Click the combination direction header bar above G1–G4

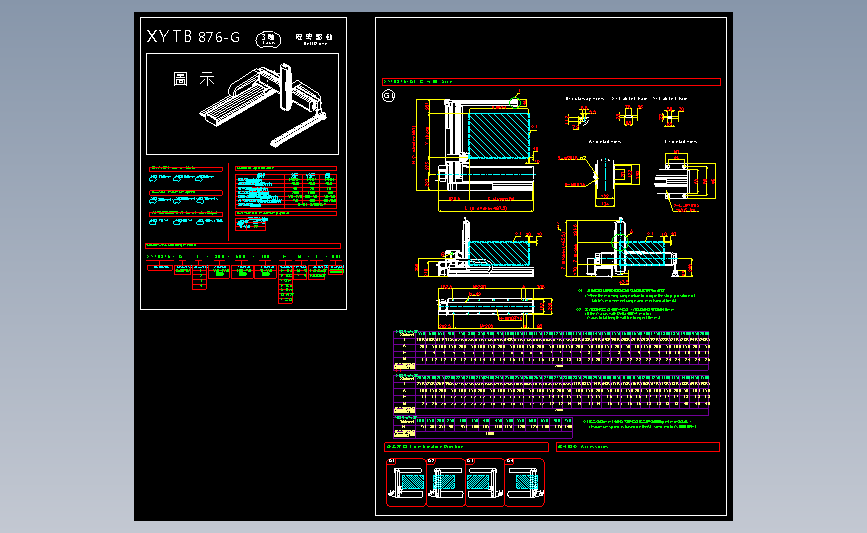pyautogui.click(x=466, y=447)
